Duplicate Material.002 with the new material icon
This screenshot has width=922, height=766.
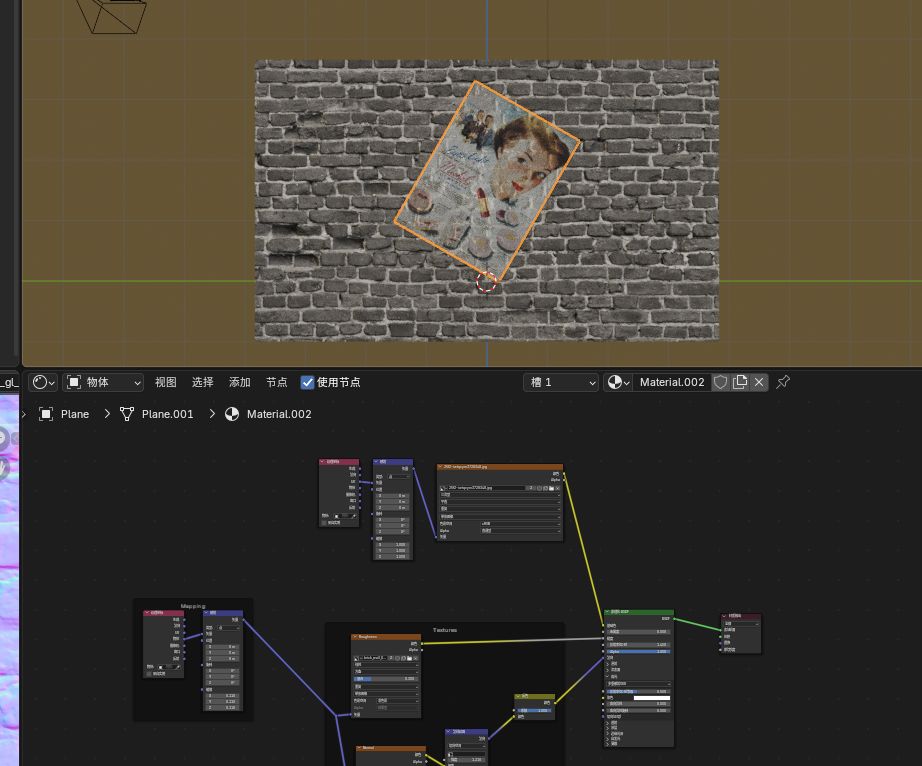(x=740, y=383)
